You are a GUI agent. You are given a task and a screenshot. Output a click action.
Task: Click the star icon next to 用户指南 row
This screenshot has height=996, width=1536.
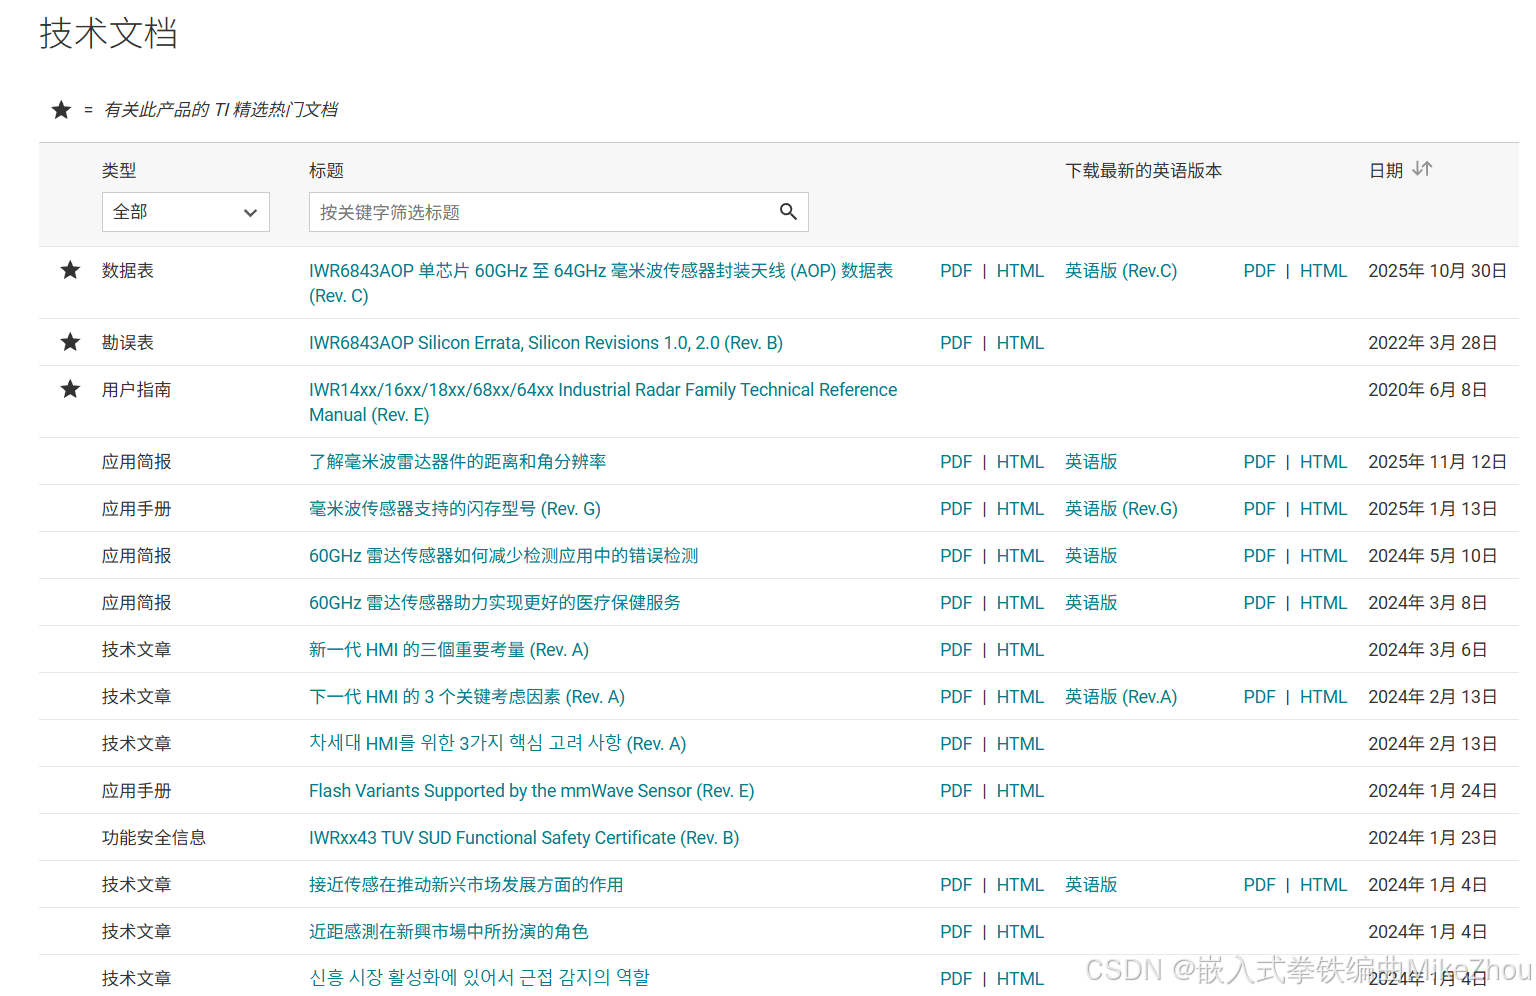click(70, 389)
